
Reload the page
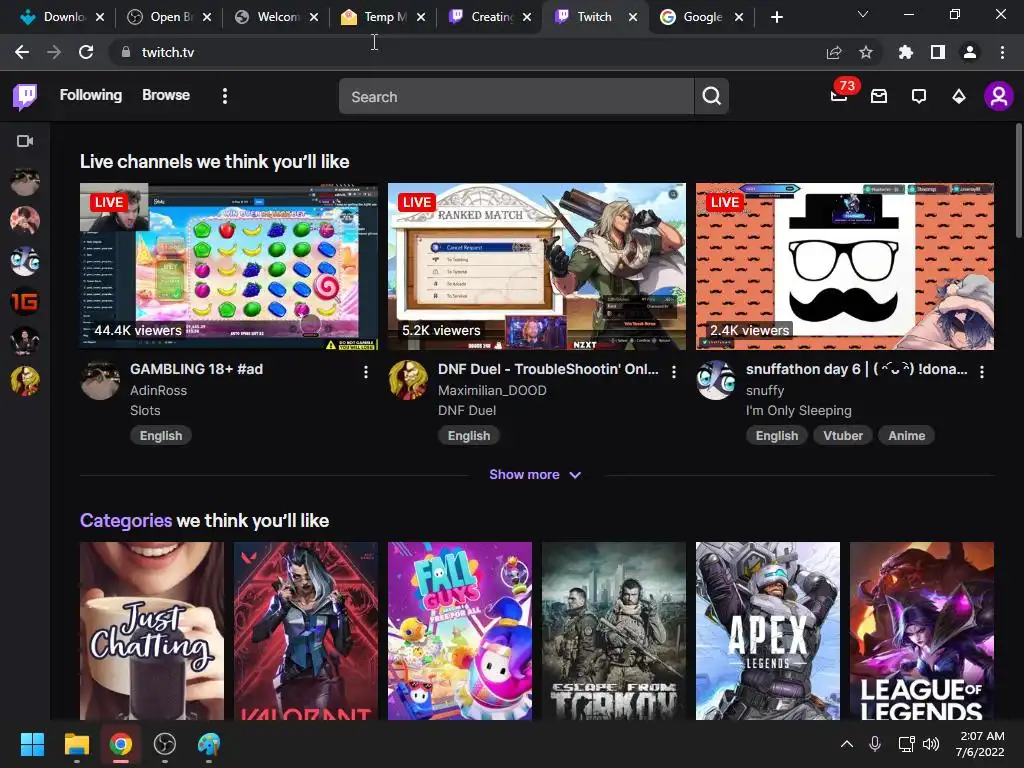86,52
